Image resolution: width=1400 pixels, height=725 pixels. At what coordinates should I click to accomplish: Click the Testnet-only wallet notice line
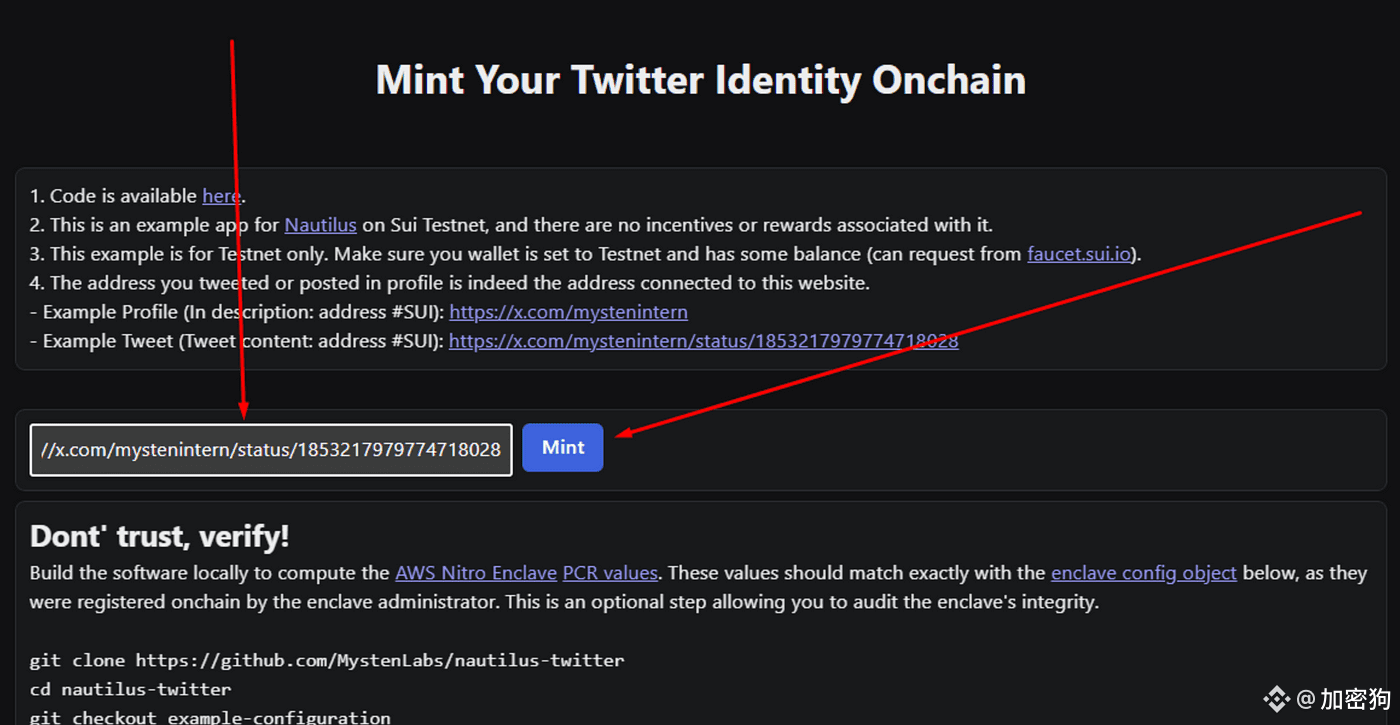(x=585, y=254)
